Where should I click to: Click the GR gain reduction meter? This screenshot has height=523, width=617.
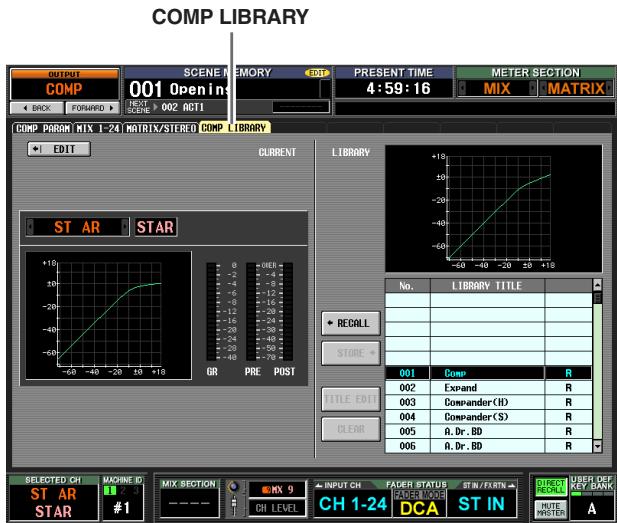click(212, 311)
